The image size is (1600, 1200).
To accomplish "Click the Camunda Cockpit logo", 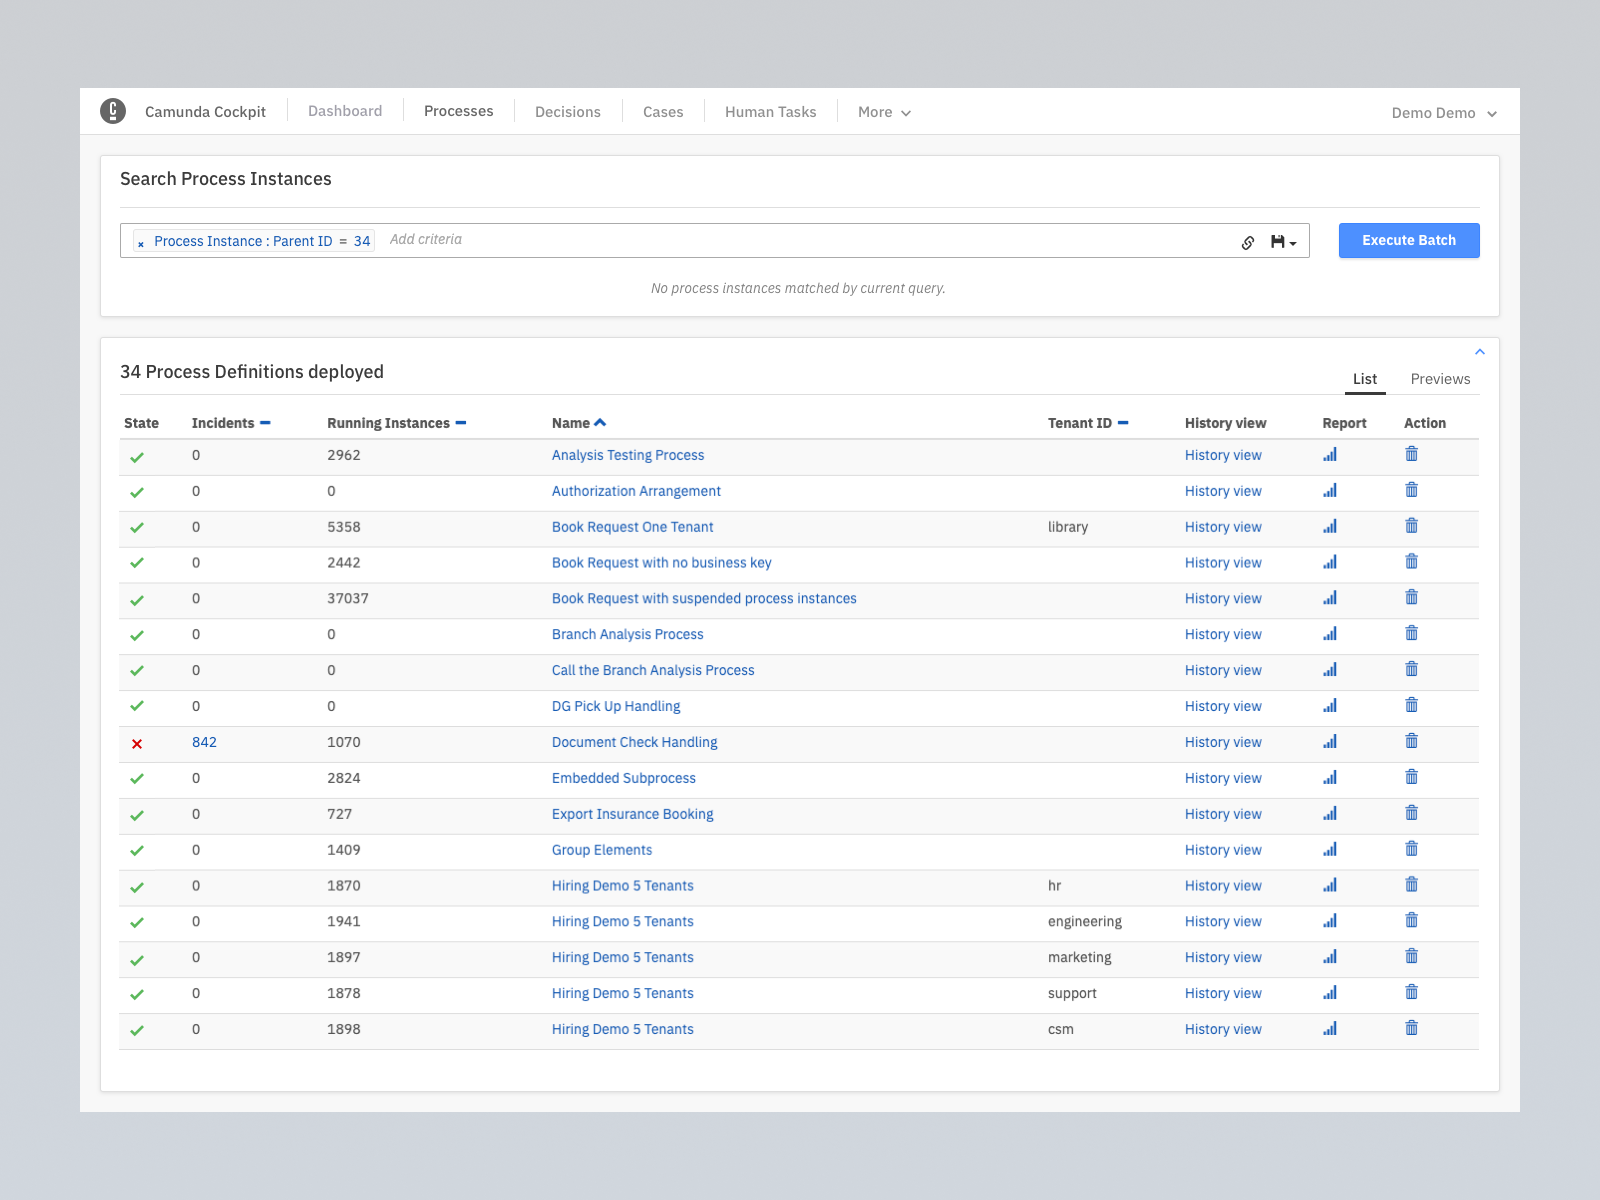I will click(x=113, y=111).
